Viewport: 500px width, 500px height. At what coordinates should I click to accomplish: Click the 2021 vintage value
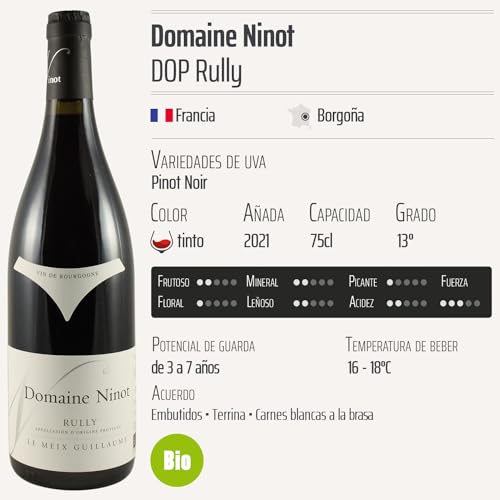[x=257, y=241]
